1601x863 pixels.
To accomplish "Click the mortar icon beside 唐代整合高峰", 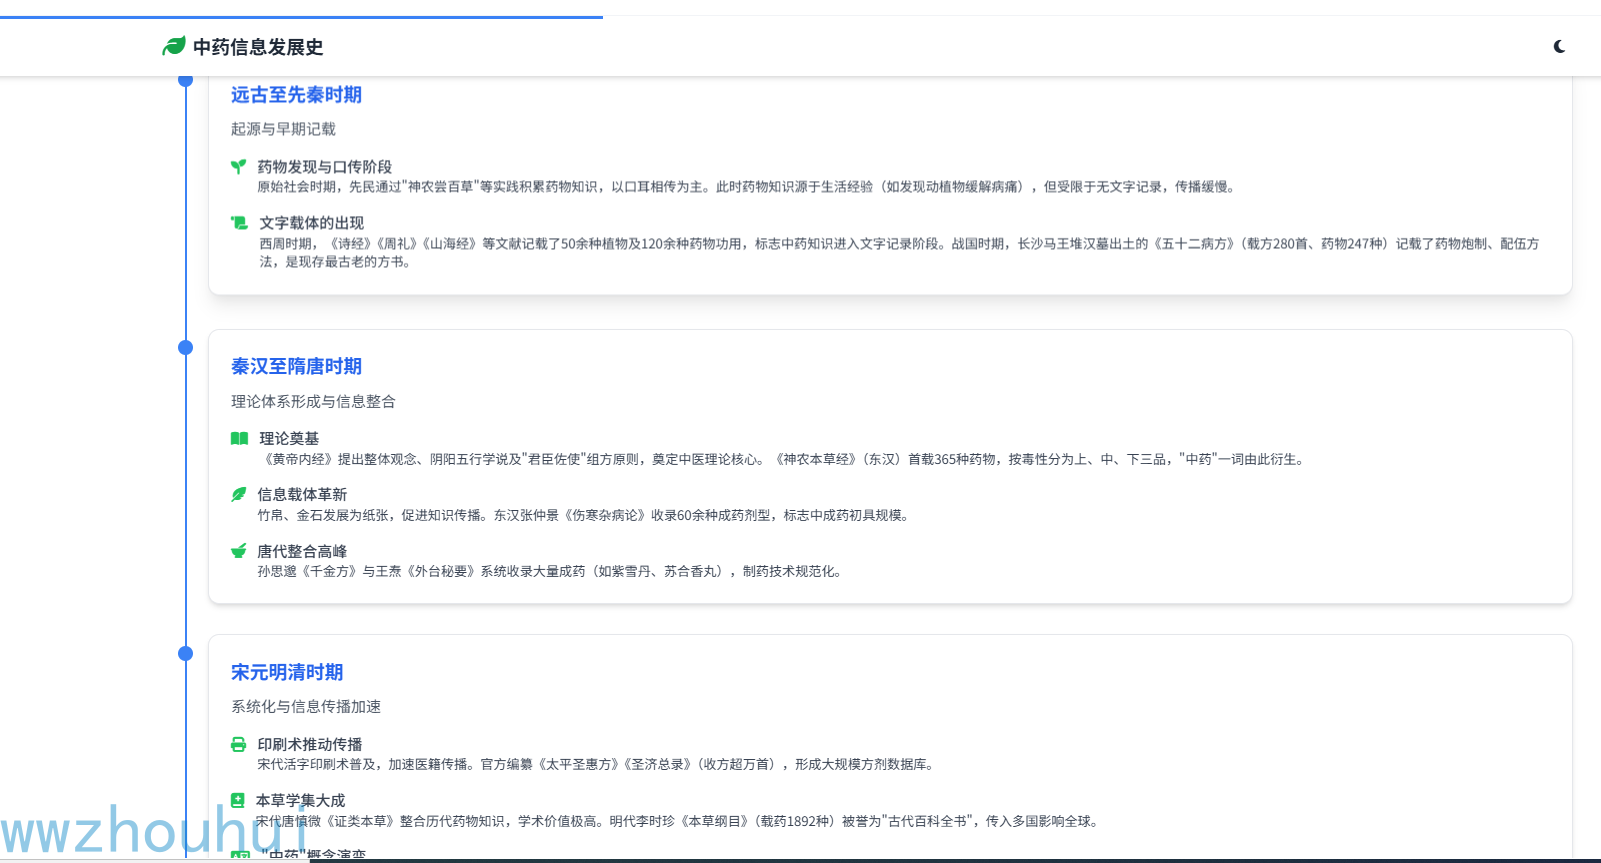I will pos(238,551).
